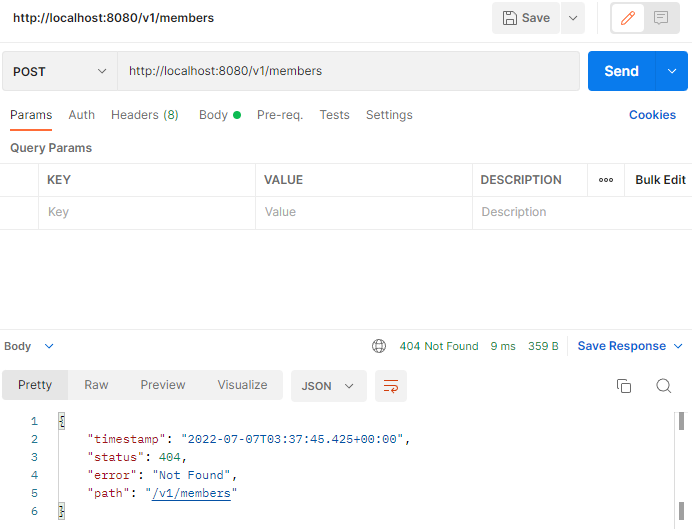The image size is (692, 529).
Task: Click the "timestamp" key in response
Action: [x=126, y=439]
